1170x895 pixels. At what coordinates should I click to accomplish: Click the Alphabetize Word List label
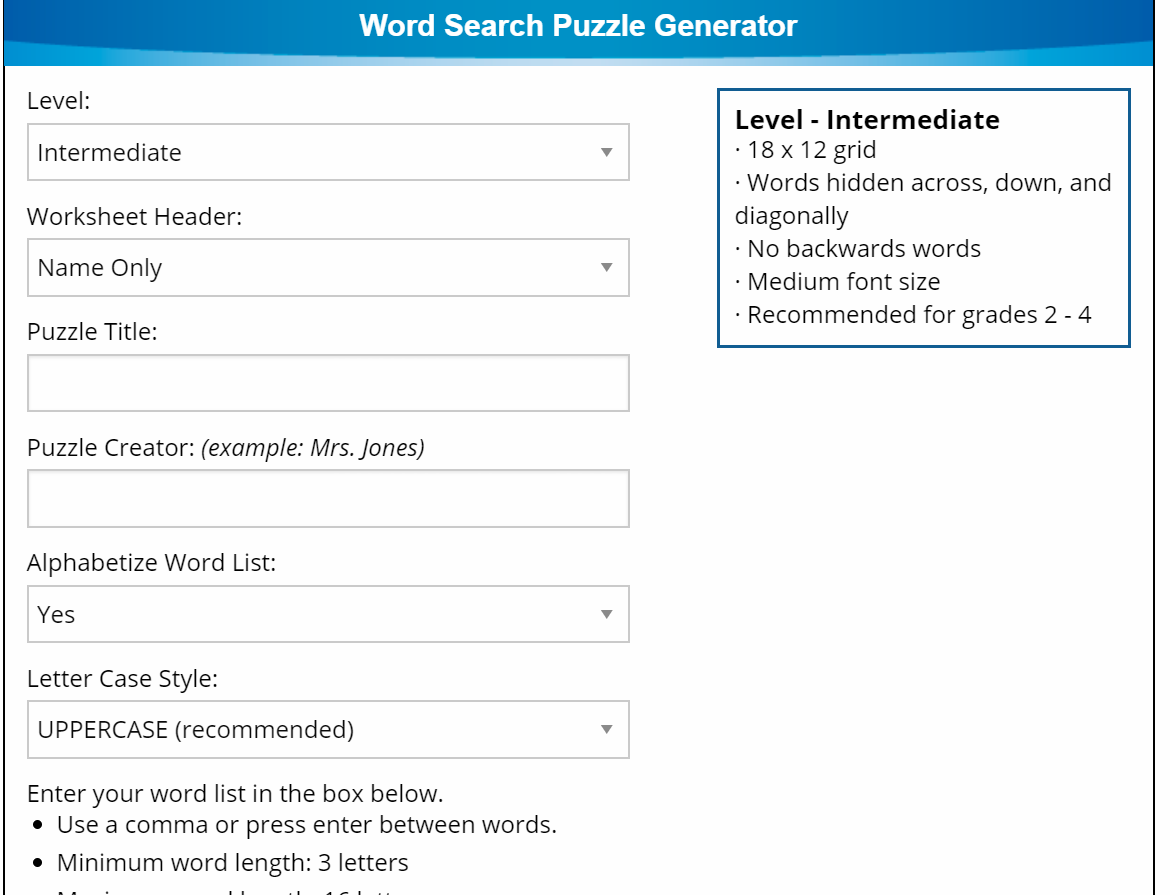[151, 563]
